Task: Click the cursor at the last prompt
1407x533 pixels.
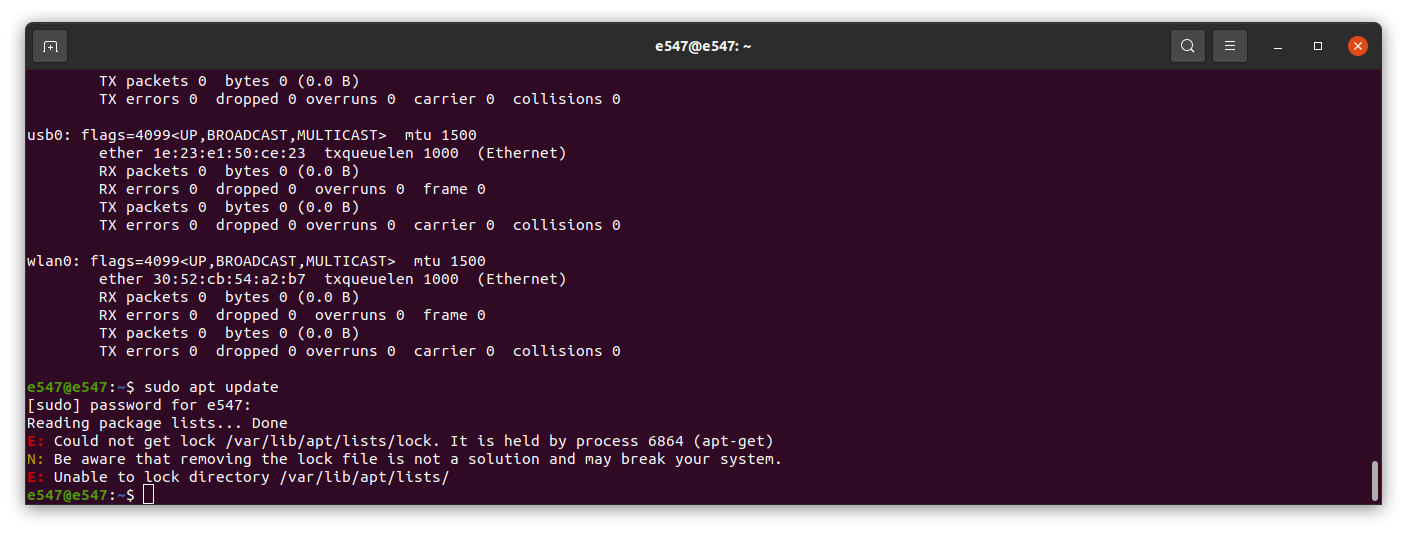Action: pyautogui.click(x=148, y=495)
